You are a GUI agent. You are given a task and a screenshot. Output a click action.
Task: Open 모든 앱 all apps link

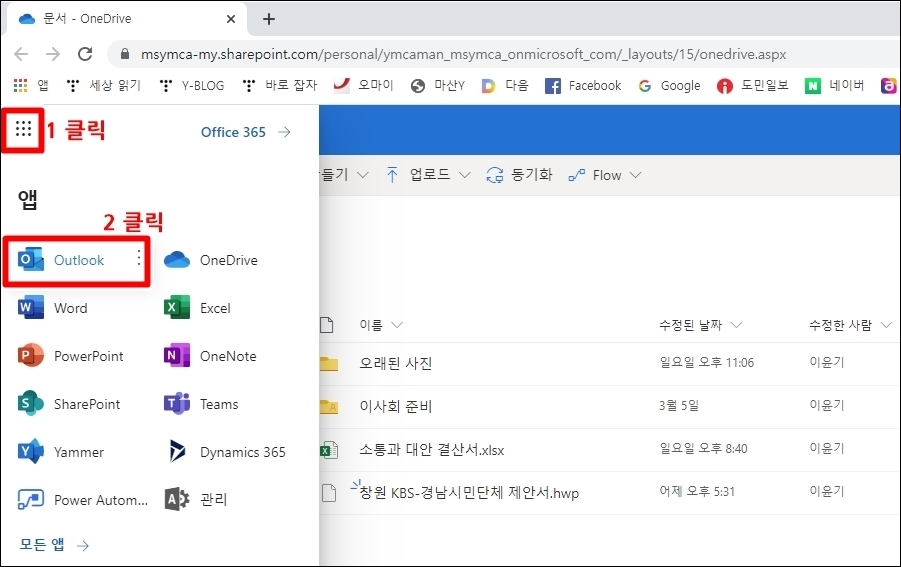click(x=54, y=545)
